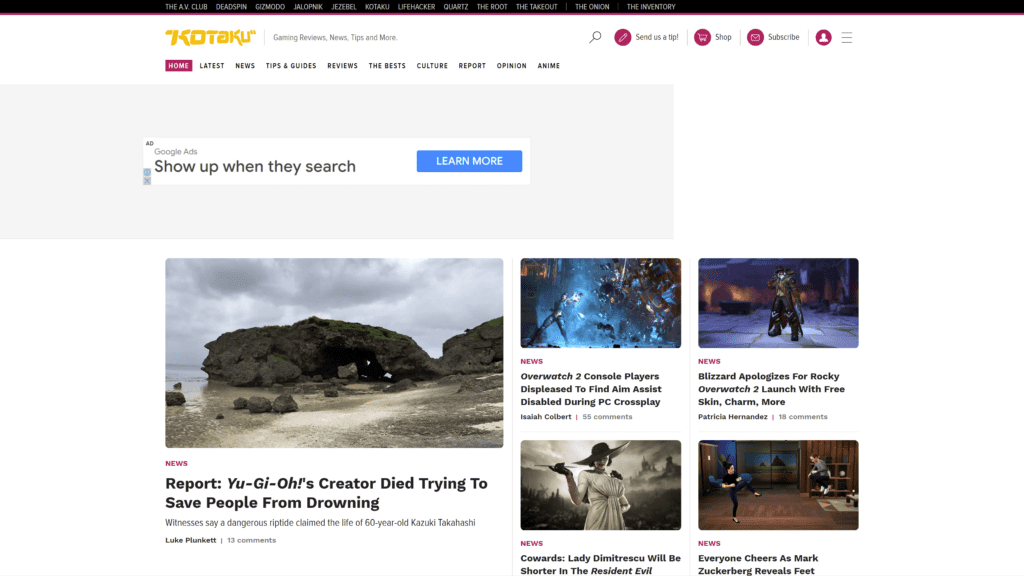1024x576 pixels.
Task: Click The A.V. Club network link
Action: (186, 7)
